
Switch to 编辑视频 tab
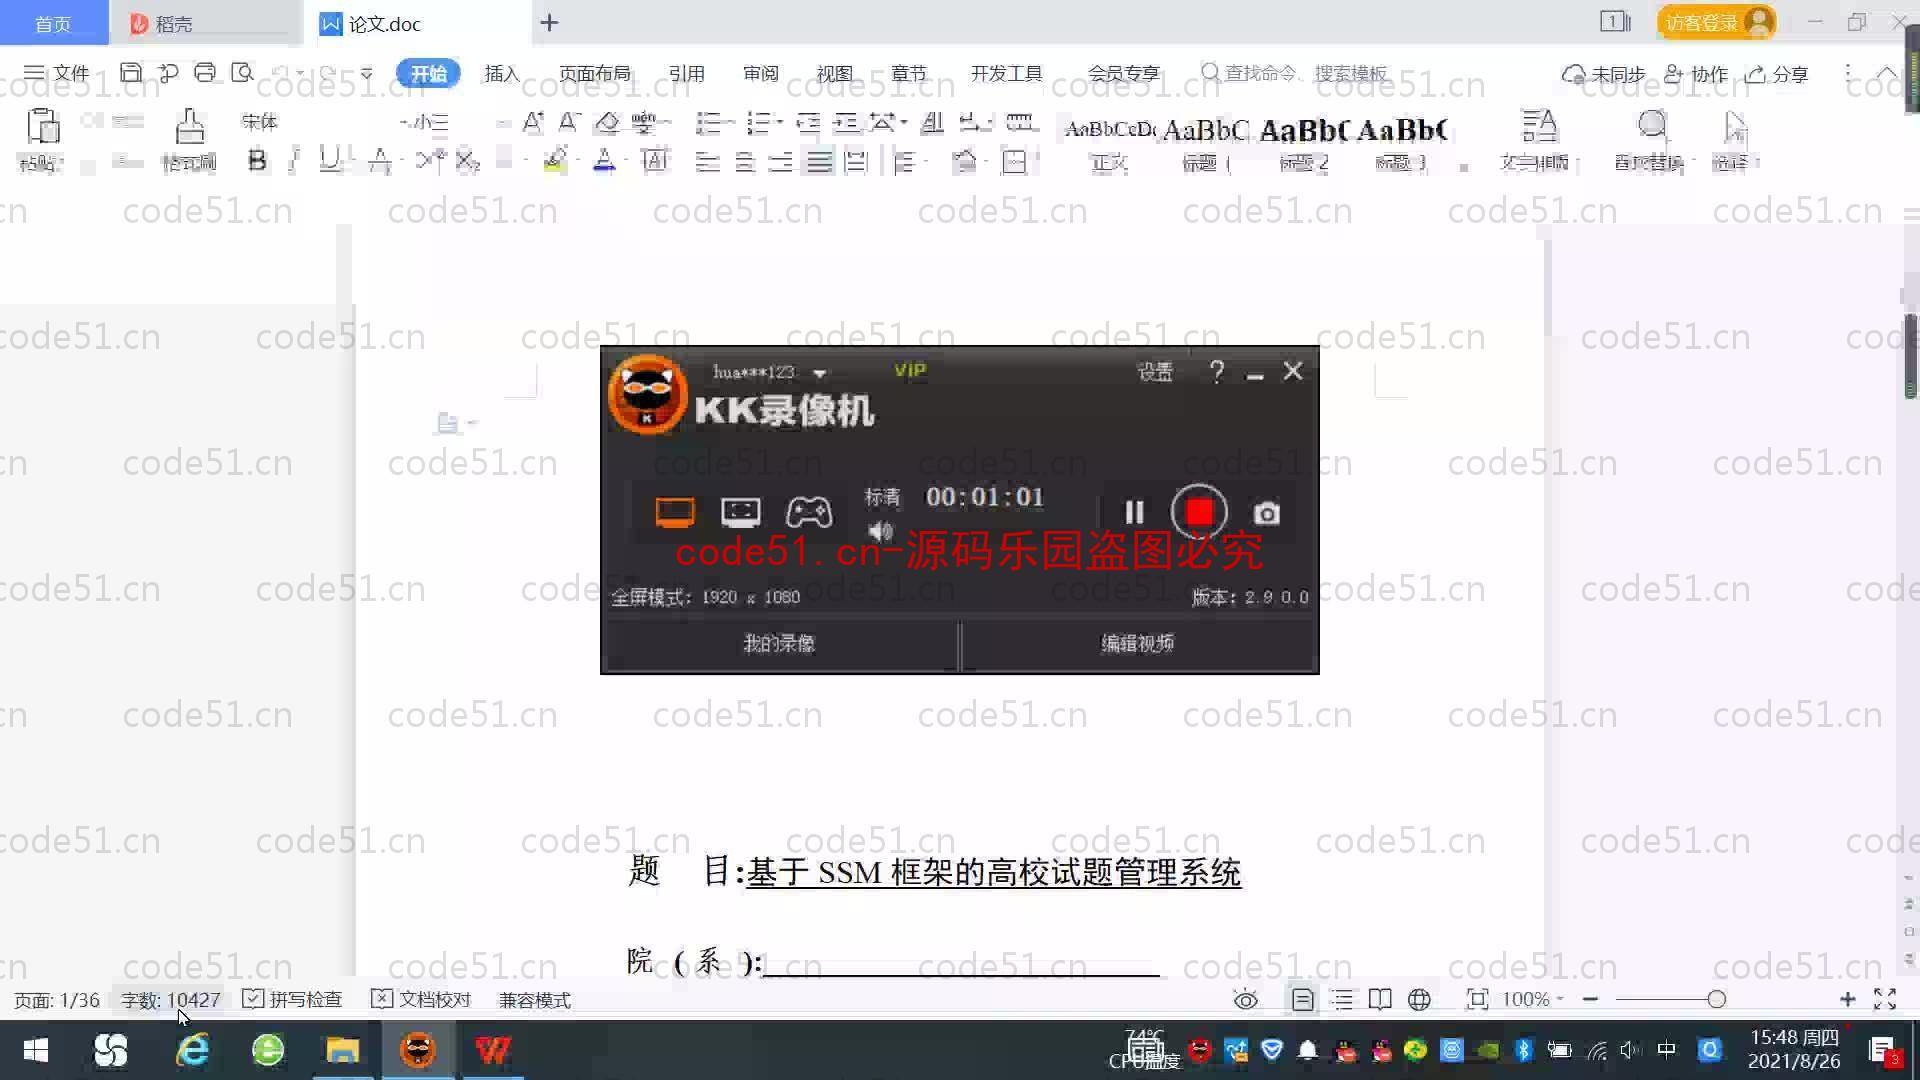point(1137,644)
